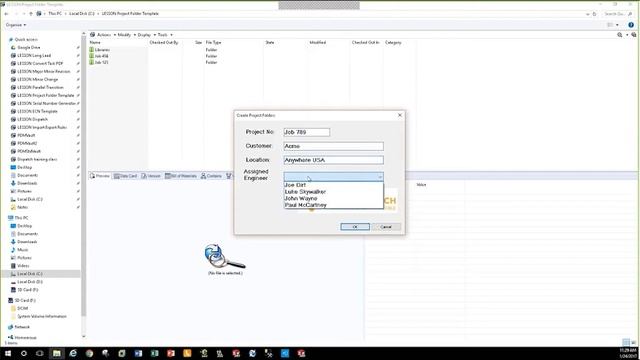Open LESSON Long Lead vault shortcut
This screenshot has height=360, width=640.
[x=34, y=56]
